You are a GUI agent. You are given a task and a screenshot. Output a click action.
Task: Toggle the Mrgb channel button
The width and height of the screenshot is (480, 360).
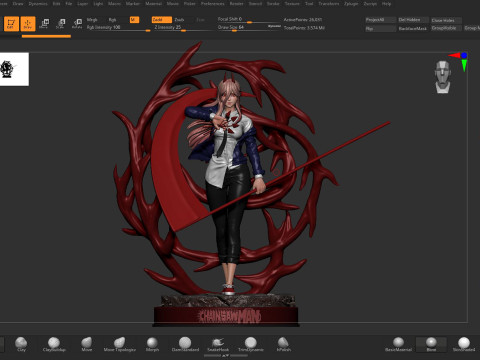(x=92, y=20)
